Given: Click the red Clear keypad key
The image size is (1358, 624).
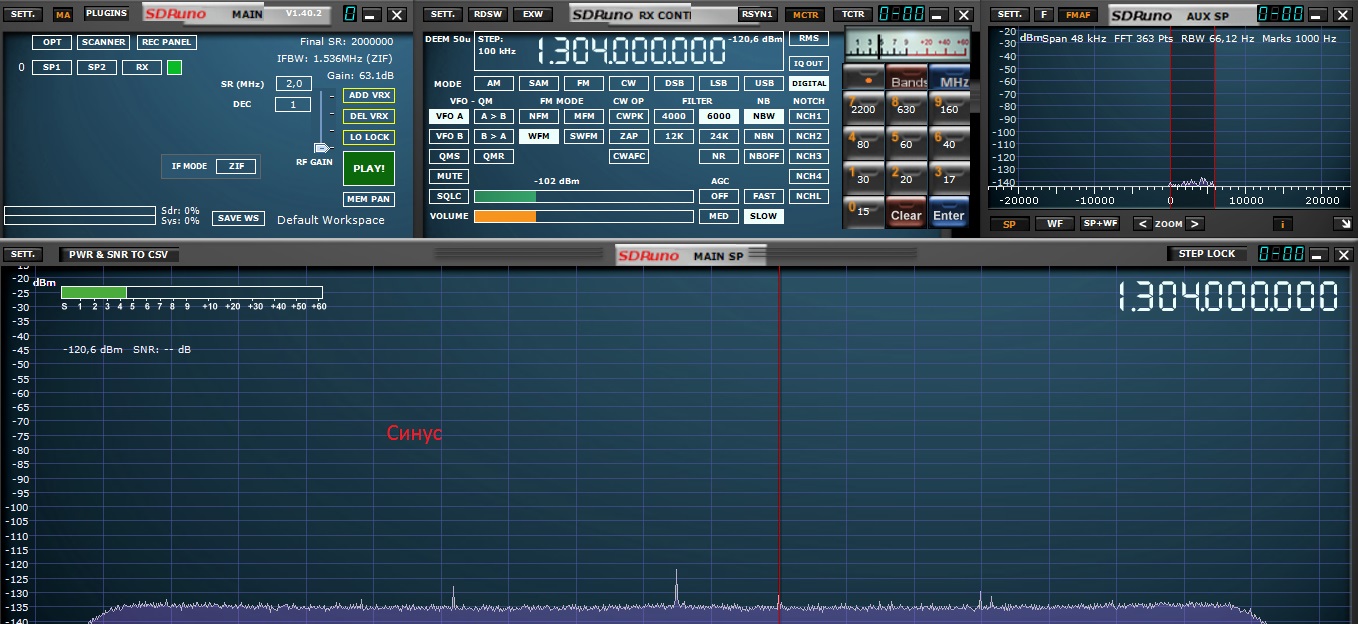Looking at the screenshot, I should [906, 213].
